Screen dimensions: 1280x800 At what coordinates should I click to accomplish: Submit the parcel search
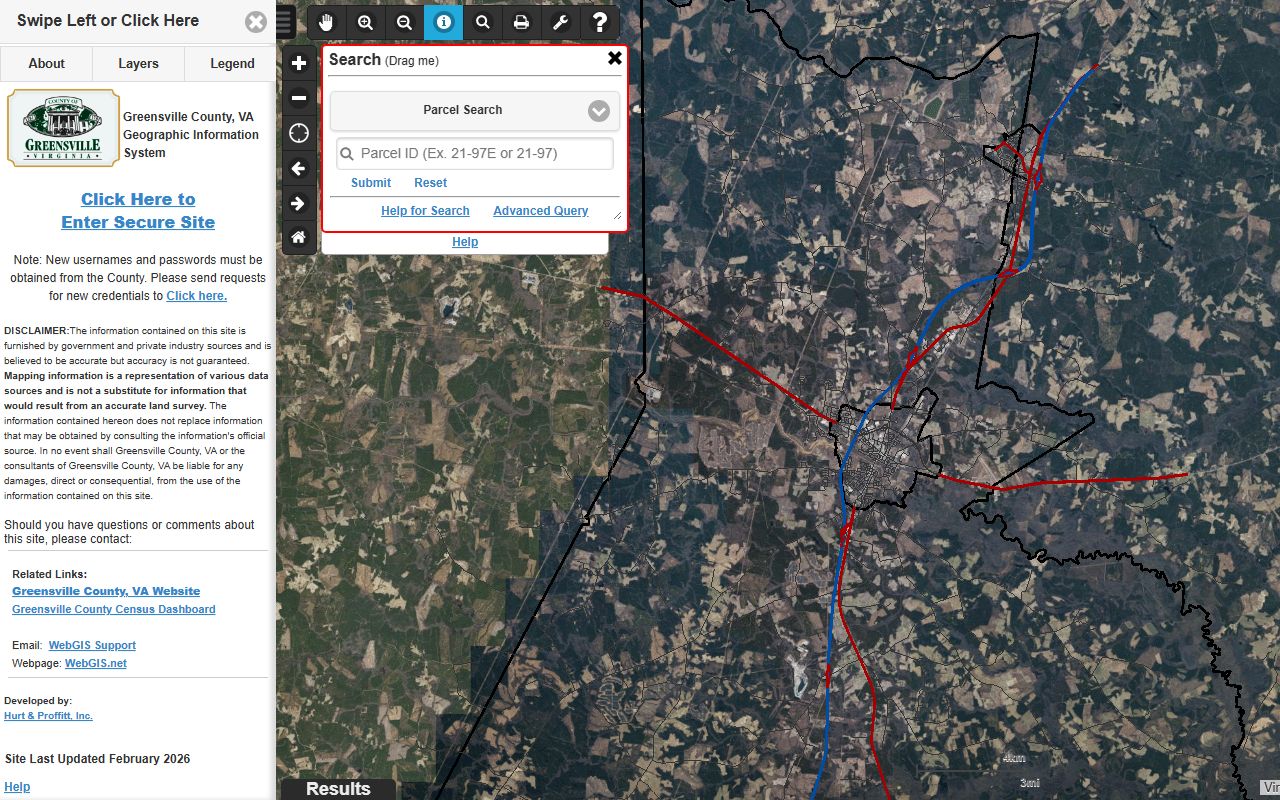[371, 183]
